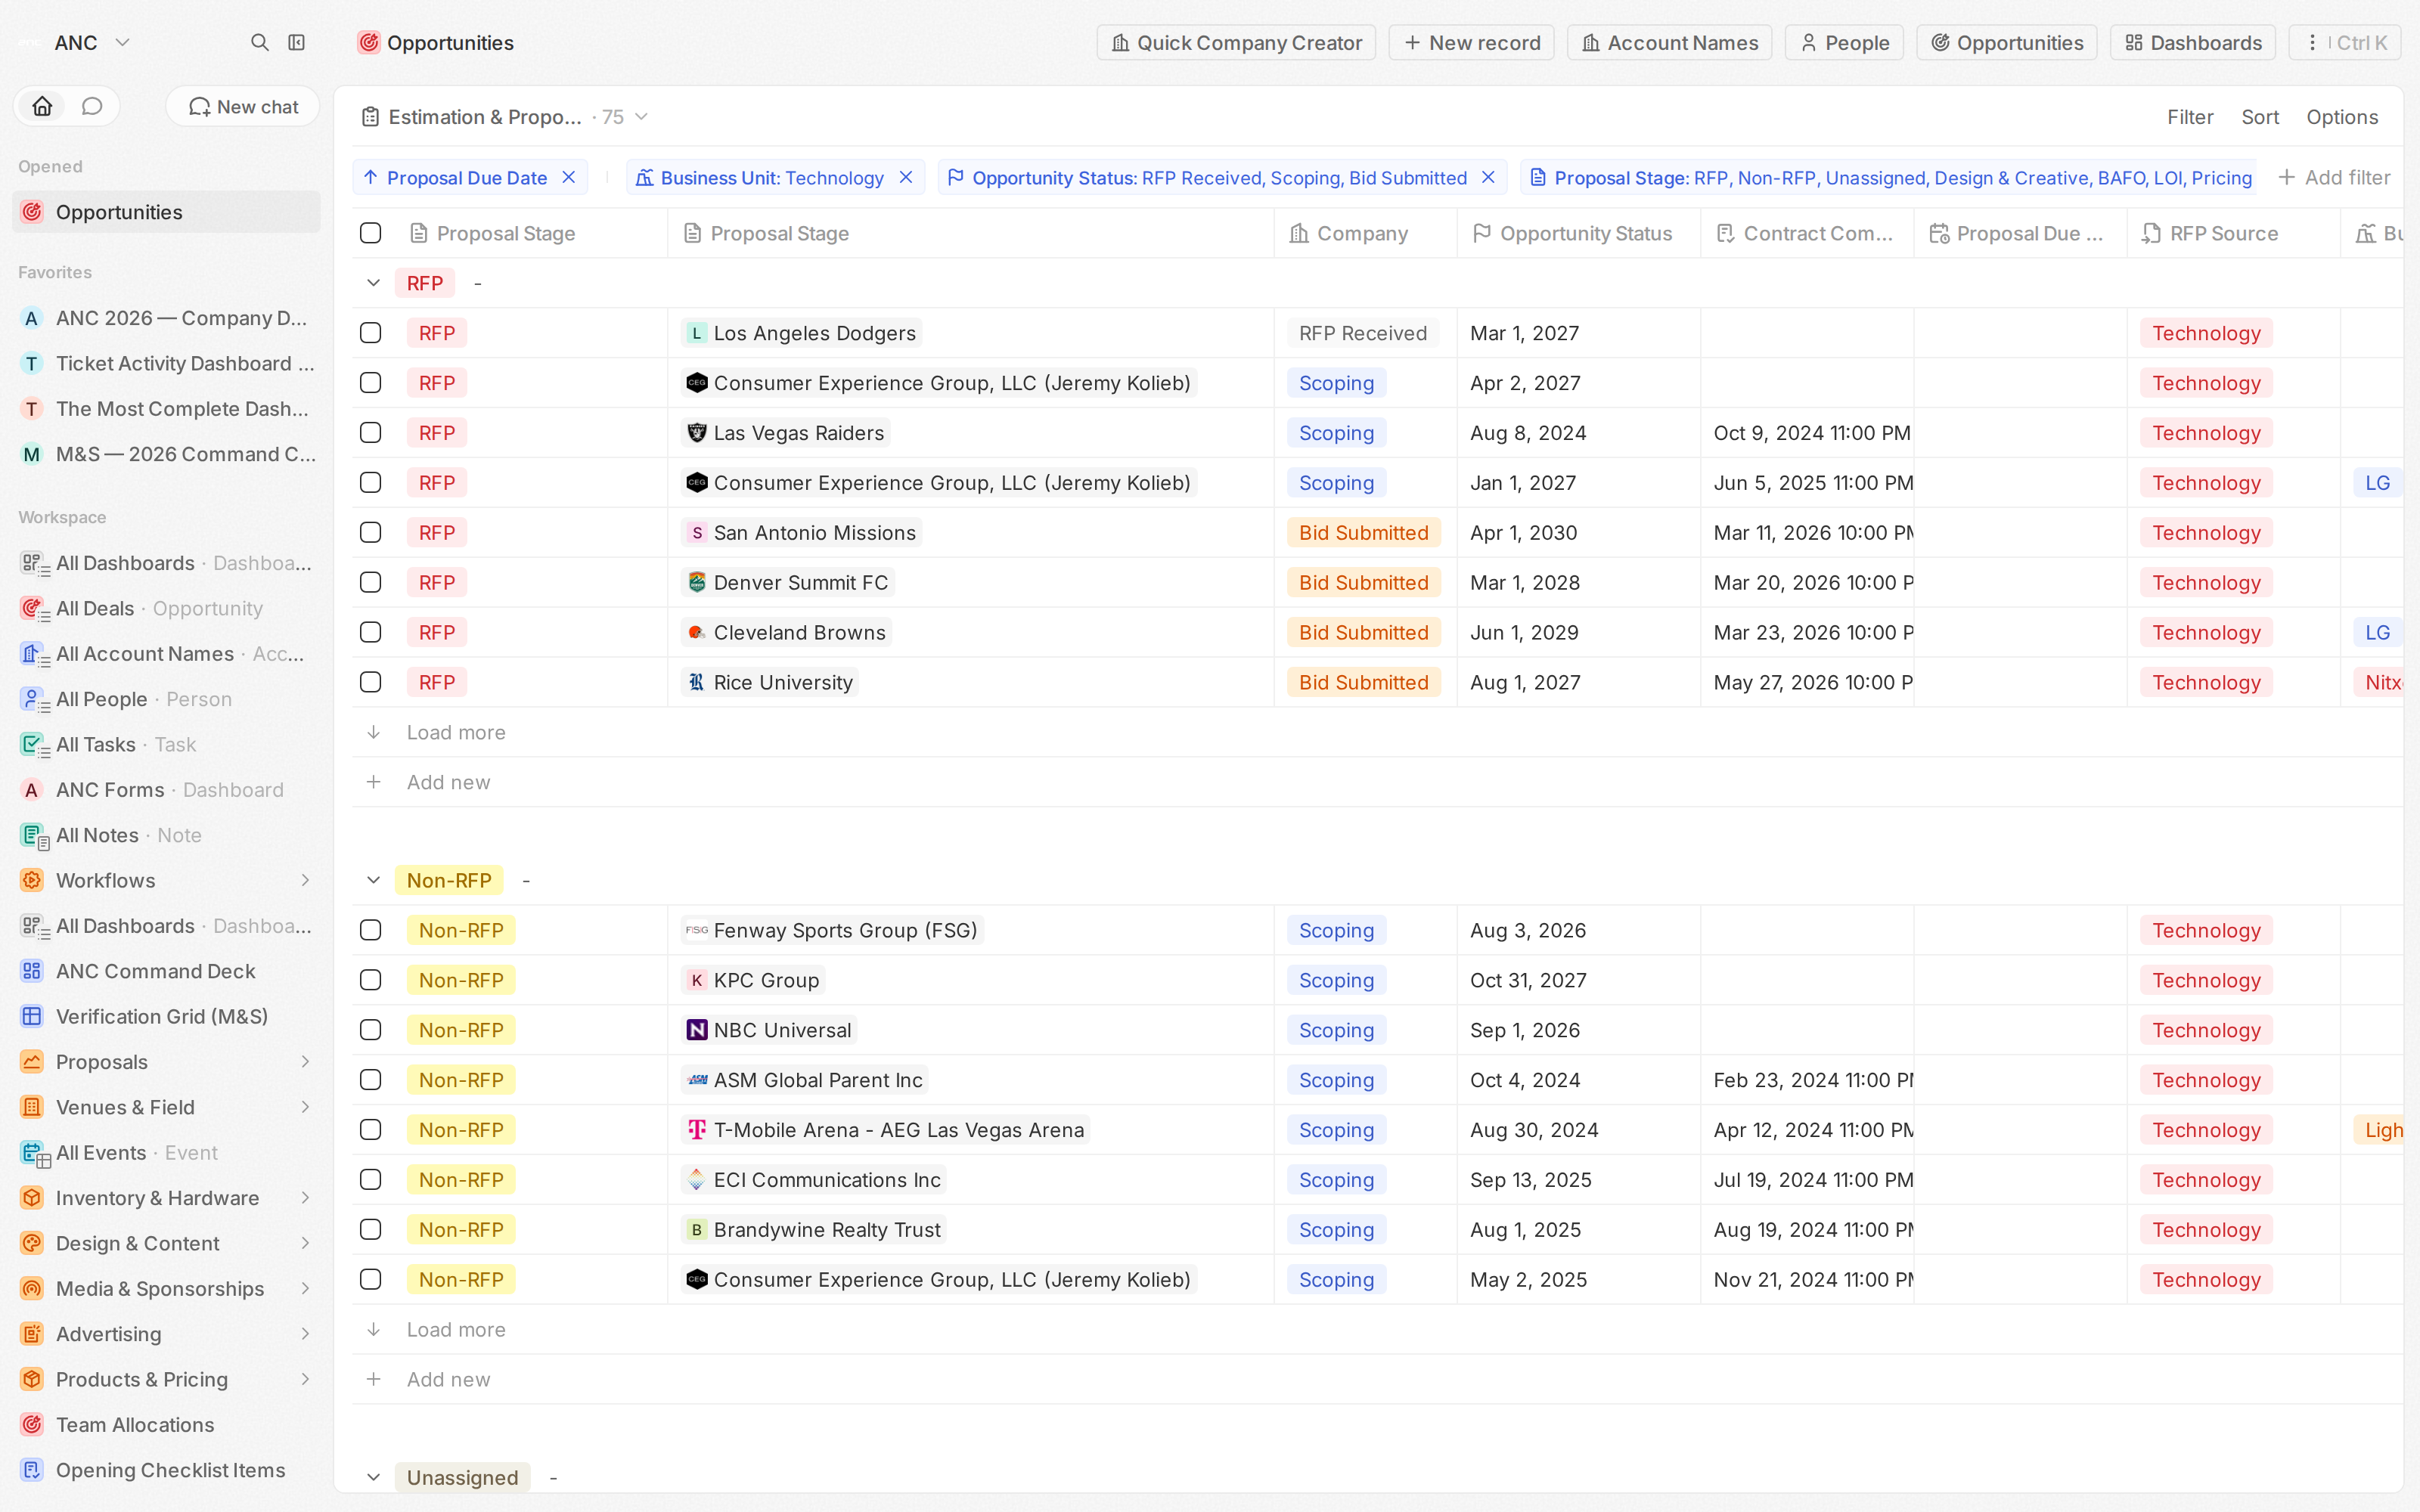The height and width of the screenshot is (1512, 2420).
Task: Open the three-dot Ctrl K command menu
Action: pos(2345,42)
